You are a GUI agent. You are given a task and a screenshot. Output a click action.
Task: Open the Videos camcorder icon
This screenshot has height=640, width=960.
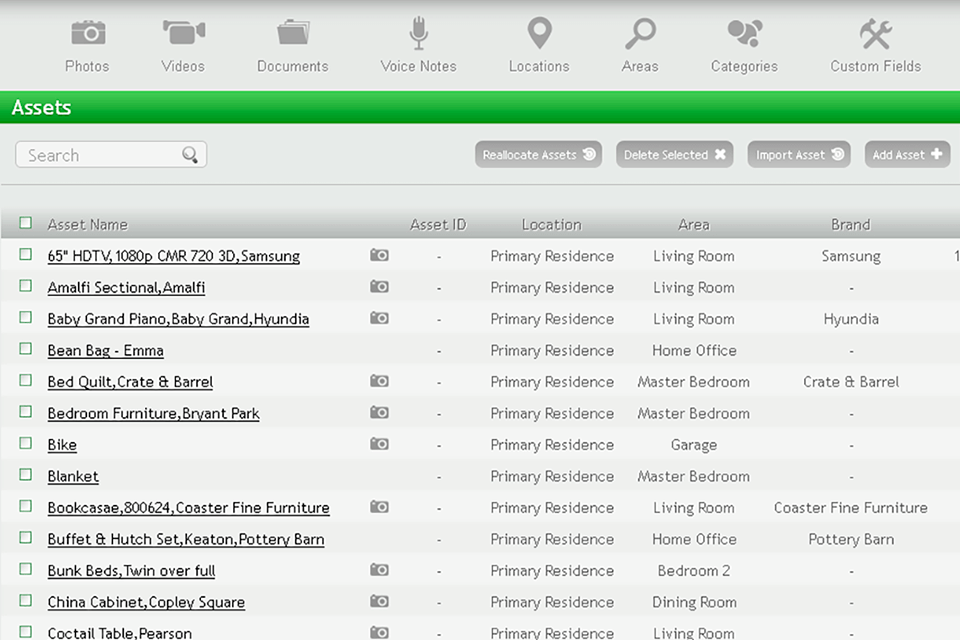[x=183, y=34]
